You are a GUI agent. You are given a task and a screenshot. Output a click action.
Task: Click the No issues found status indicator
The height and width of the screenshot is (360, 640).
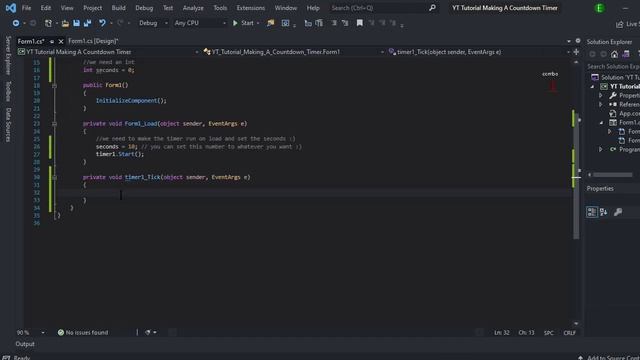tap(83, 333)
